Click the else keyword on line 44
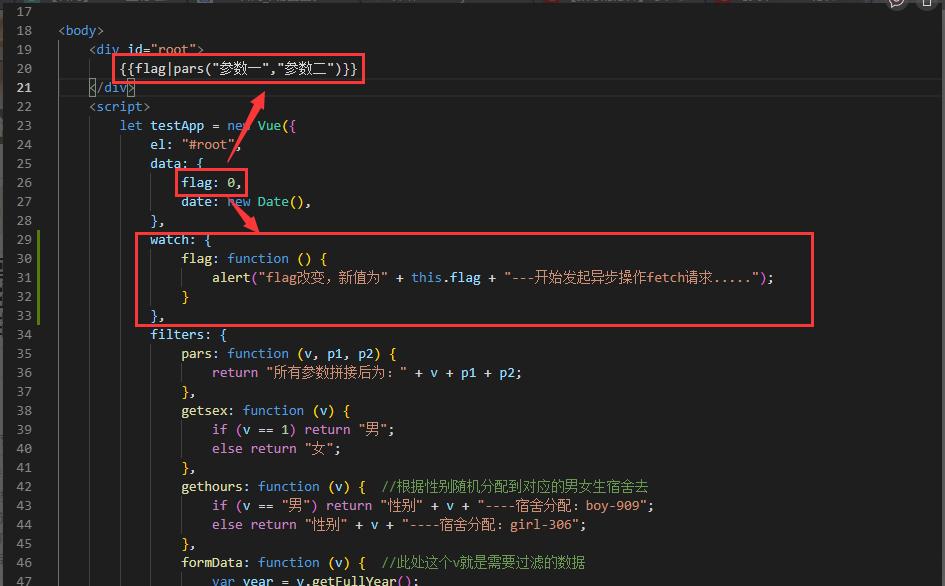 (227, 525)
